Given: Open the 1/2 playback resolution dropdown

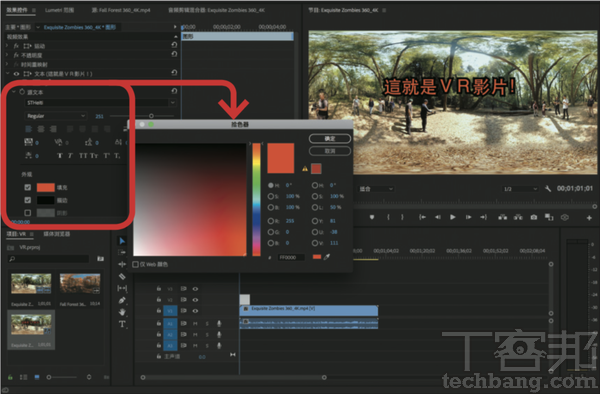Looking at the screenshot, I should 520,189.
